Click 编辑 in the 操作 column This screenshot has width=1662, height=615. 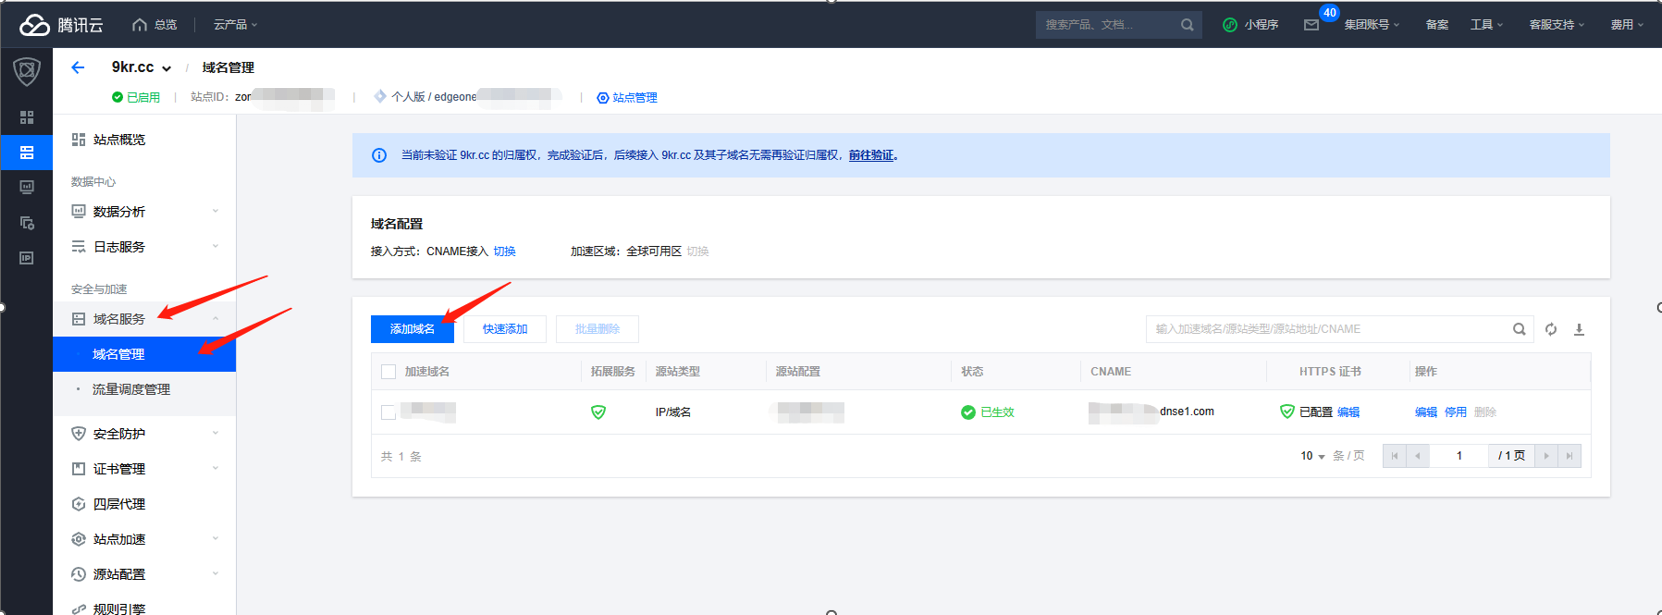[x=1426, y=412]
